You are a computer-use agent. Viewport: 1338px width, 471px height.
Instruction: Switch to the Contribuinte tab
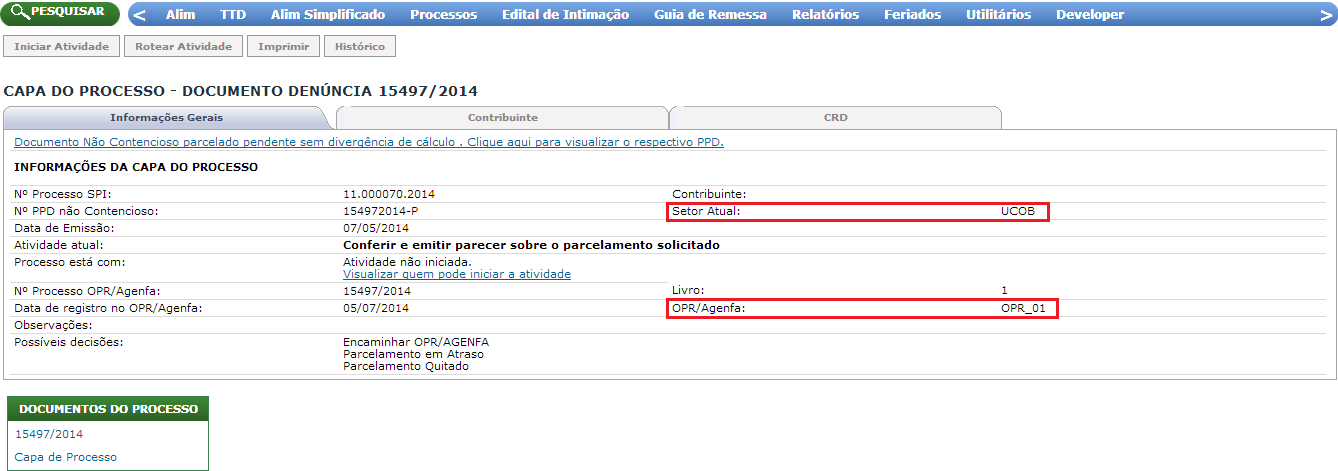pyautogui.click(x=502, y=118)
